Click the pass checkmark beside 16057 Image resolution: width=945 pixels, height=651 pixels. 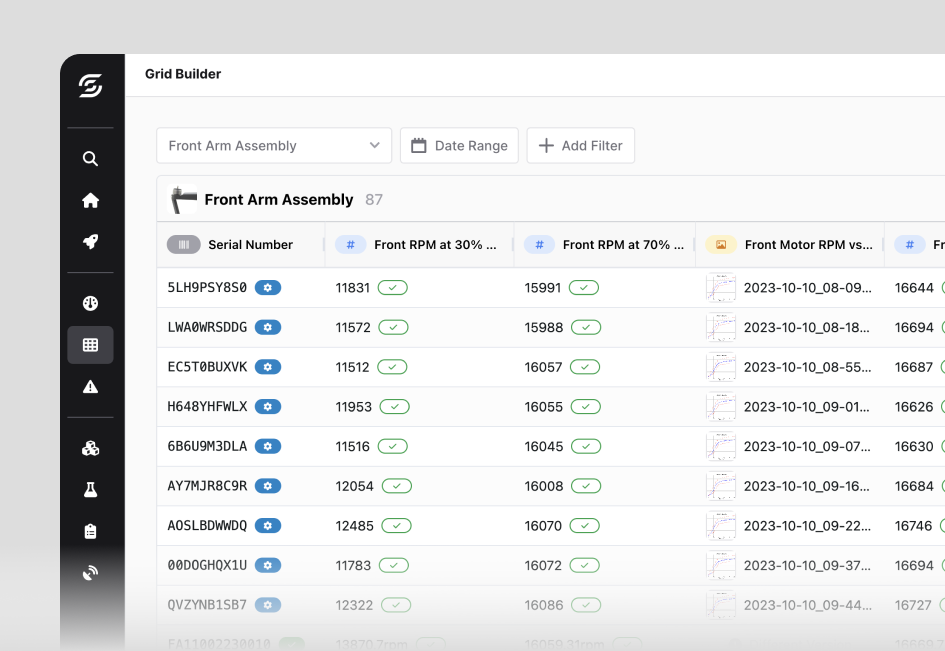(x=584, y=367)
